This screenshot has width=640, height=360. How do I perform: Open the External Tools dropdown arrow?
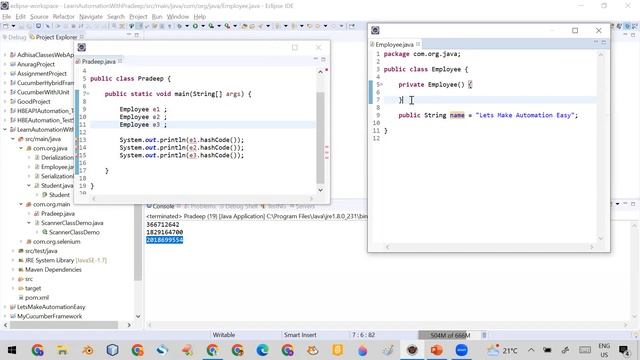pyautogui.click(x=235, y=26)
